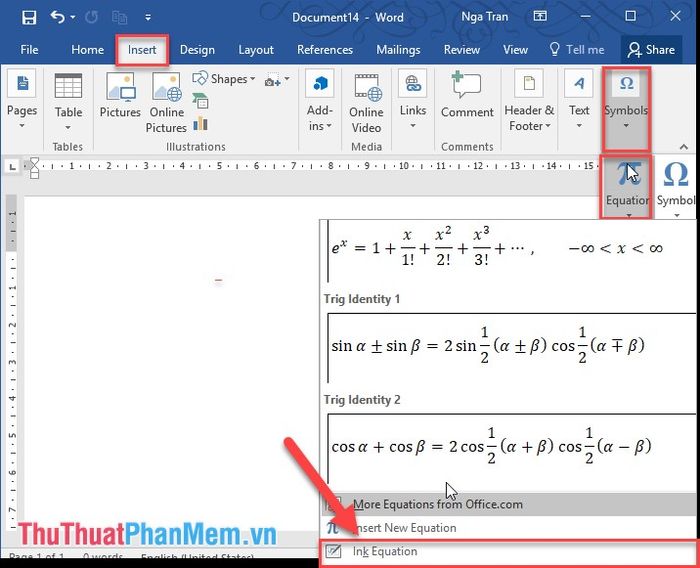Switch to the Home tab
This screenshot has height=568, width=700.
(x=88, y=50)
